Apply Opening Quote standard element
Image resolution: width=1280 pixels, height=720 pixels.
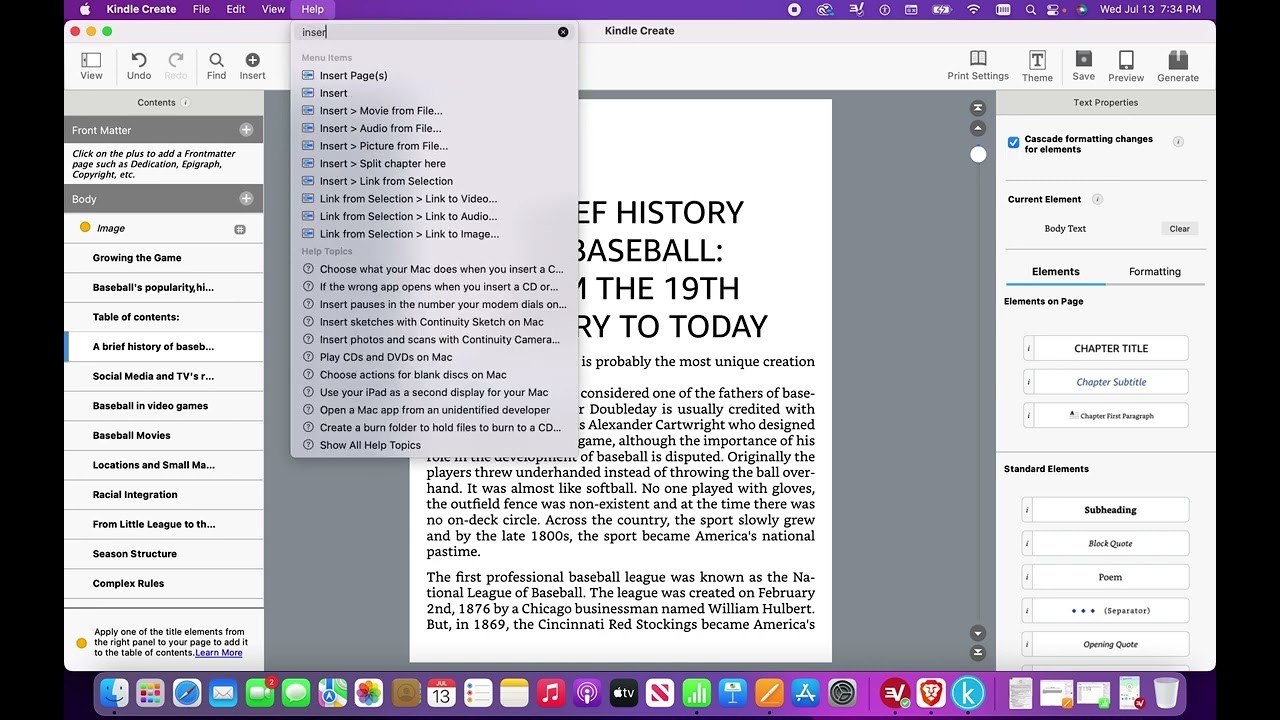coord(1110,645)
